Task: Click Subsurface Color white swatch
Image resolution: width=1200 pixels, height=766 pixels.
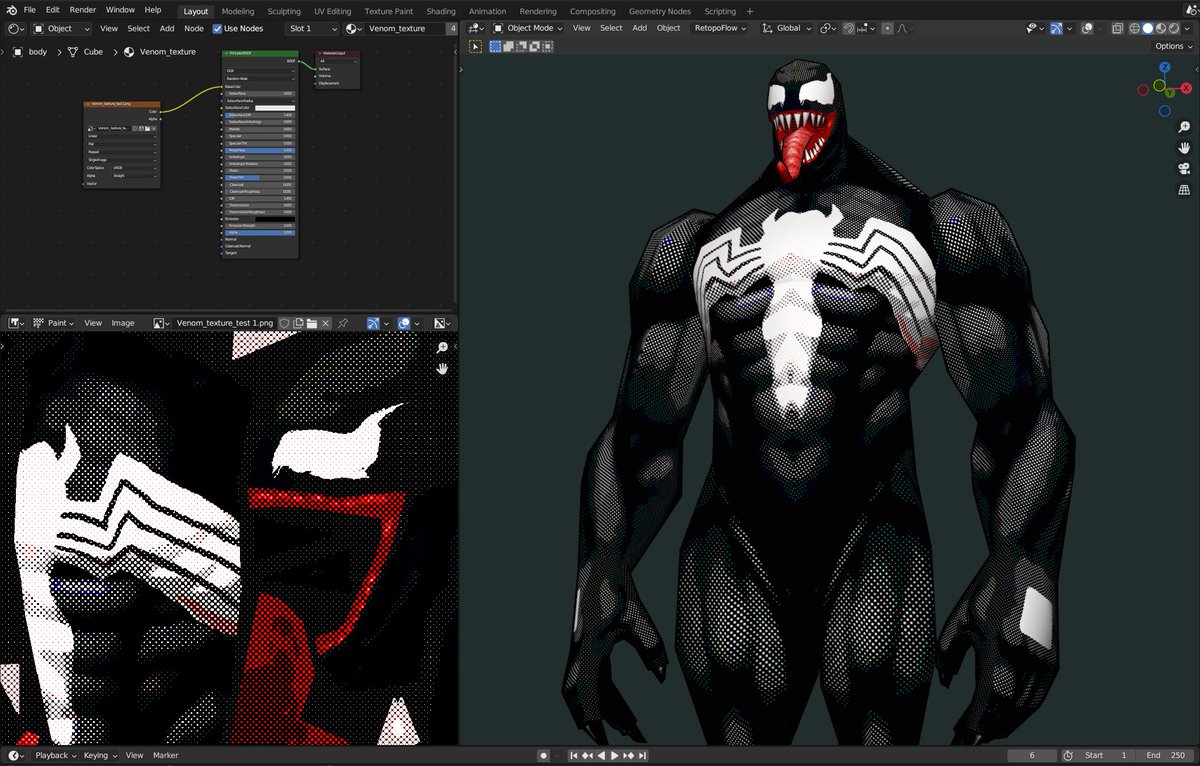Action: [274, 107]
